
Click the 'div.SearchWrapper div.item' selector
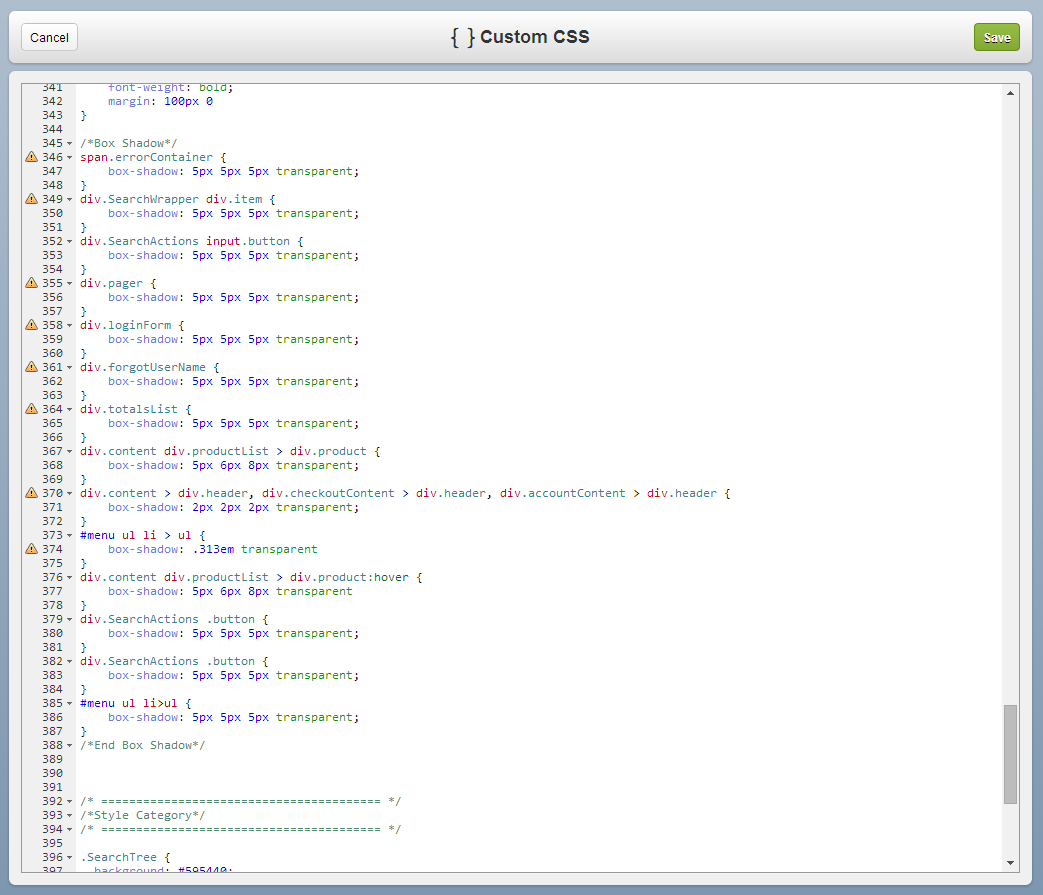171,199
